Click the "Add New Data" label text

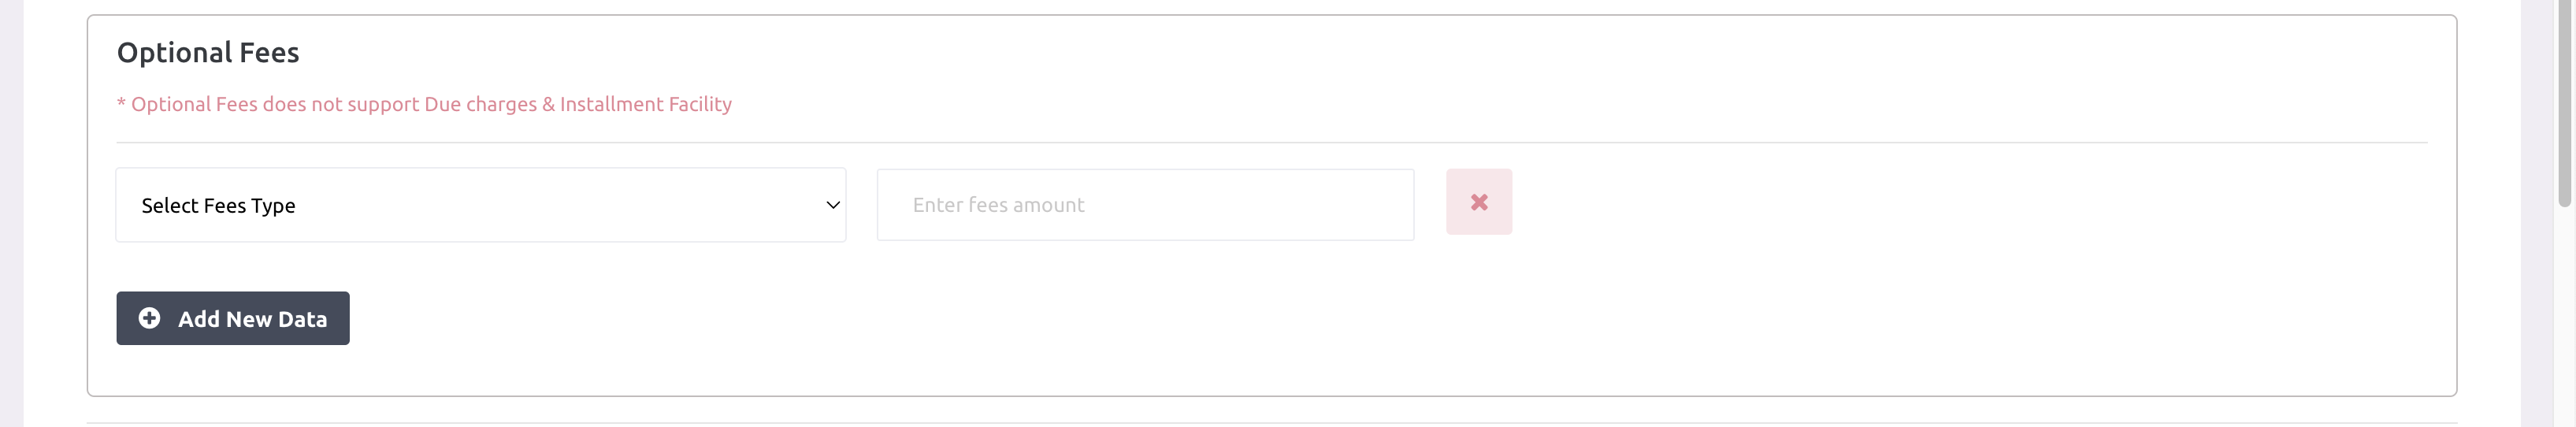[x=252, y=319]
